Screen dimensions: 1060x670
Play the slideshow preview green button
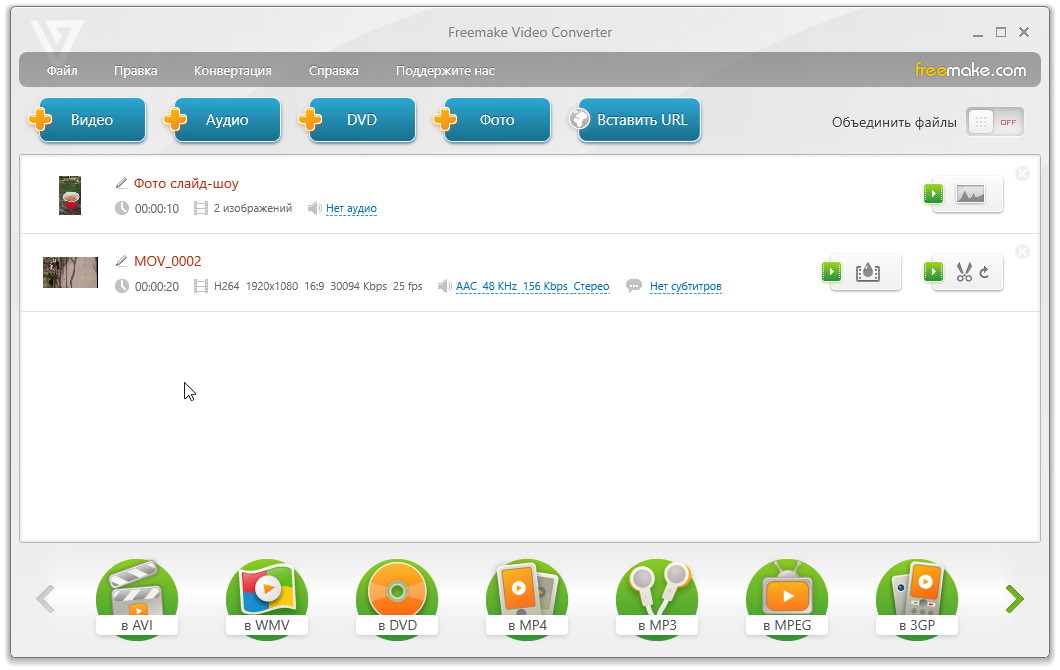pyautogui.click(x=934, y=194)
